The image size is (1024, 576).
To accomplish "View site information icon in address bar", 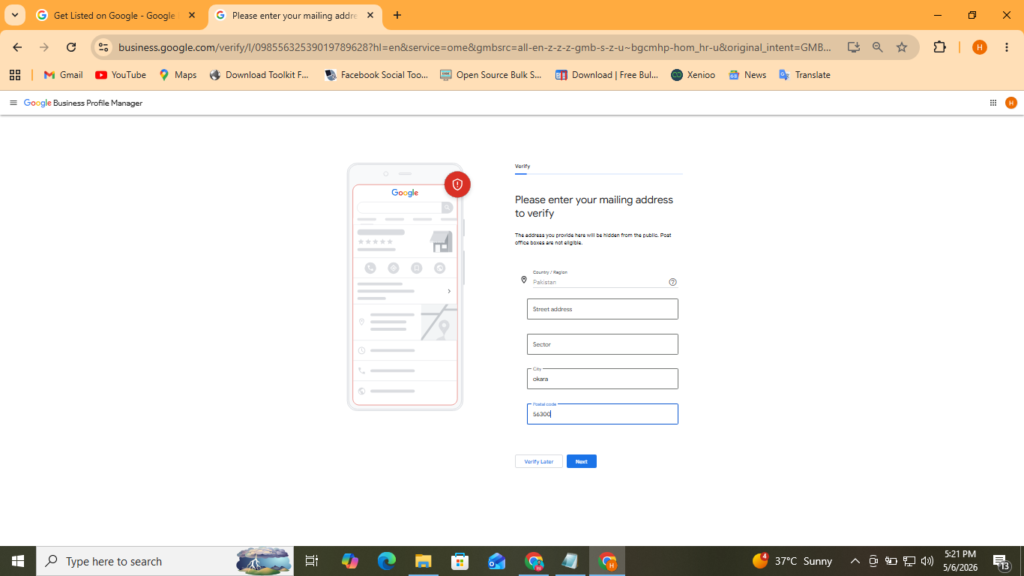I will pos(103,47).
